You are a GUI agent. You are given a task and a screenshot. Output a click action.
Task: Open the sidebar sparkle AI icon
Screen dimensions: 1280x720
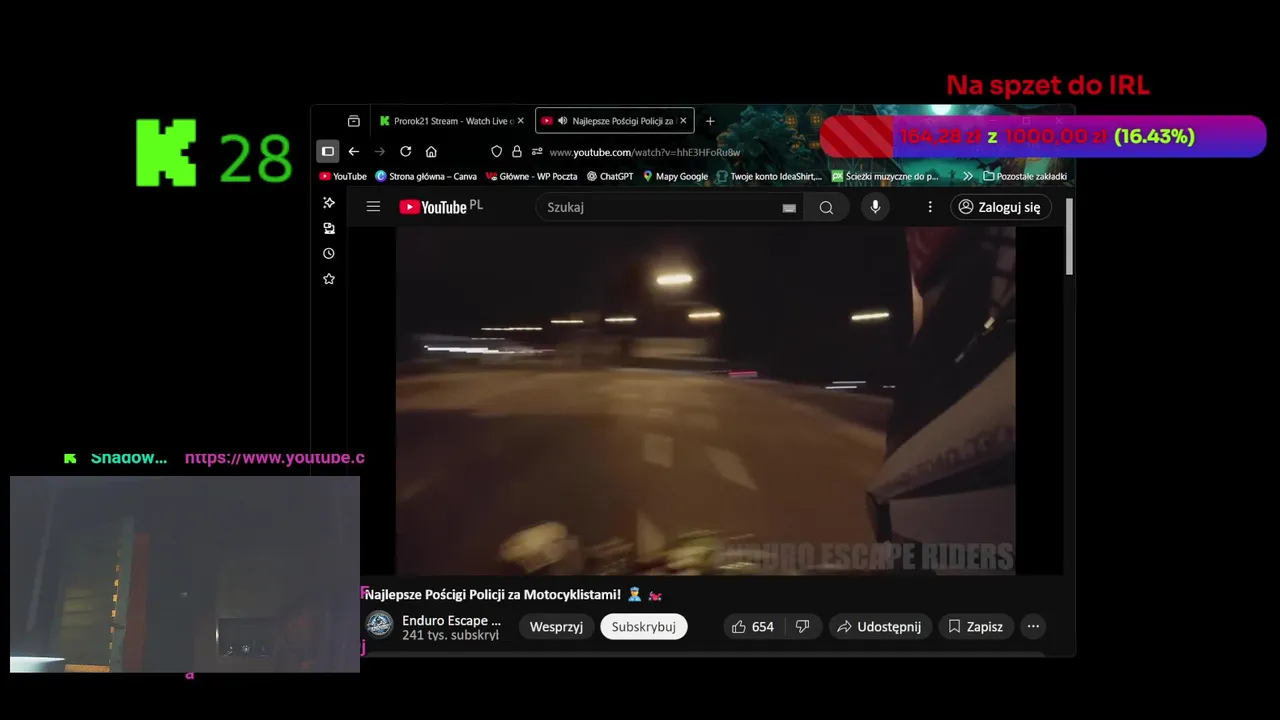[x=329, y=203]
